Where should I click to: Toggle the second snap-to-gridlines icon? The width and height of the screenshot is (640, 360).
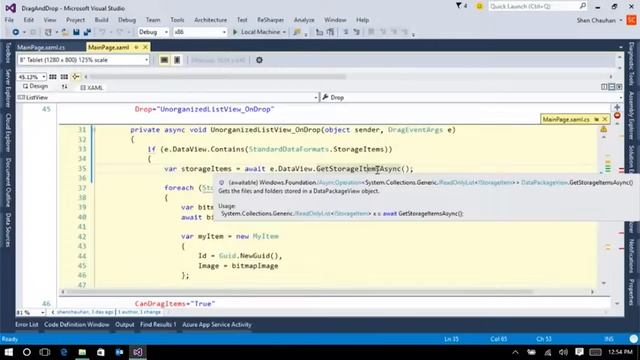(x=64, y=77)
